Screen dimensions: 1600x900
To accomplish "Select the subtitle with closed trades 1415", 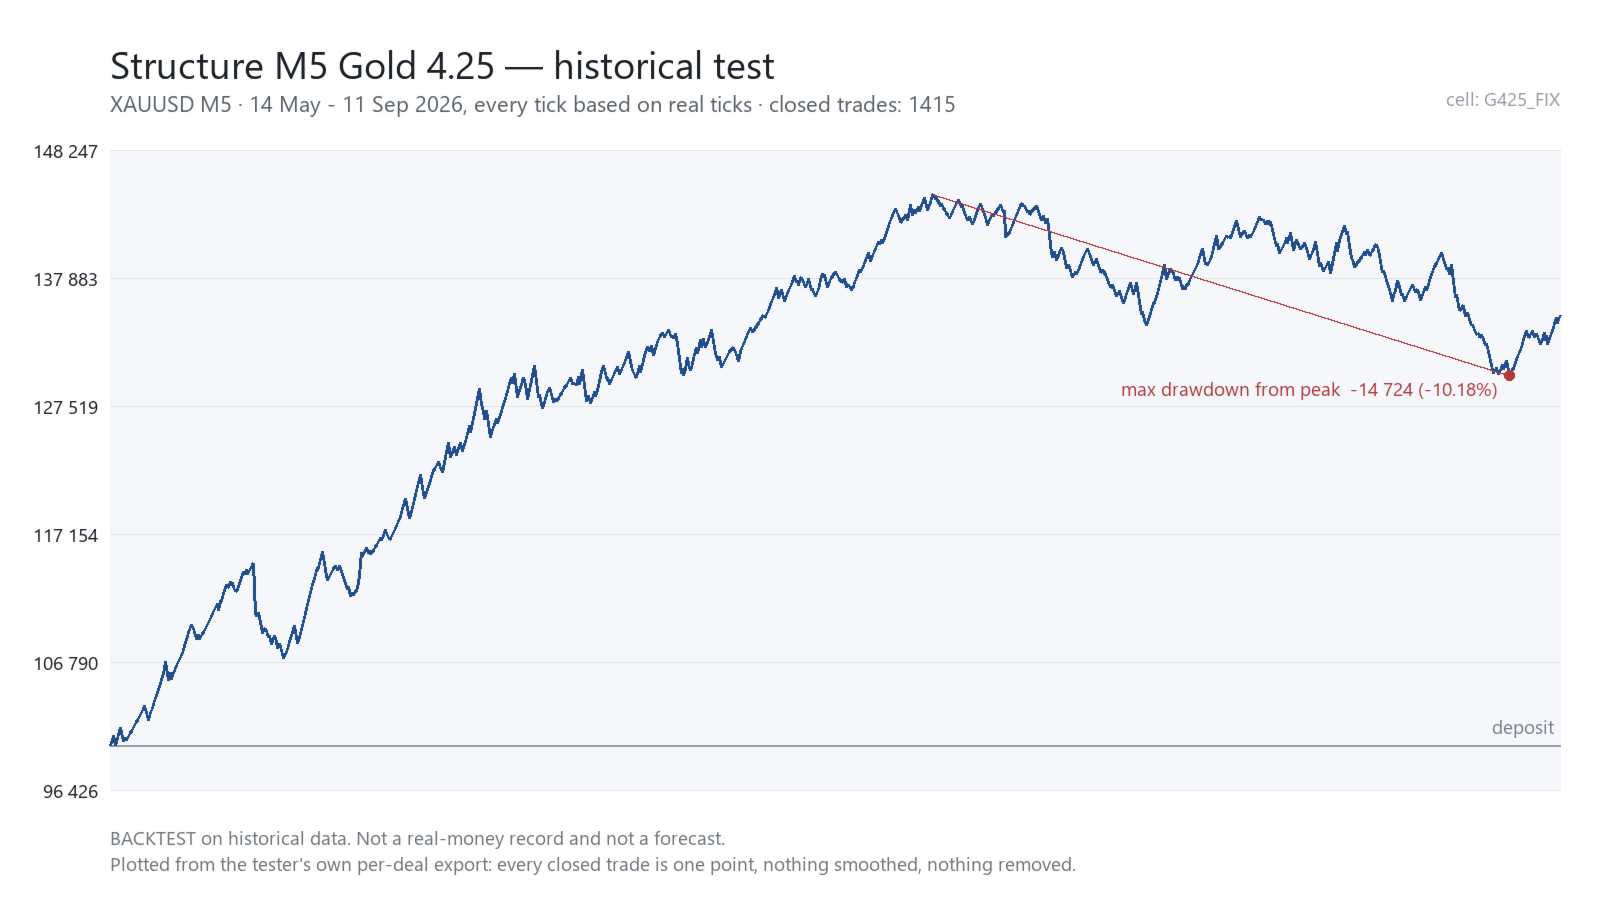I will [532, 105].
